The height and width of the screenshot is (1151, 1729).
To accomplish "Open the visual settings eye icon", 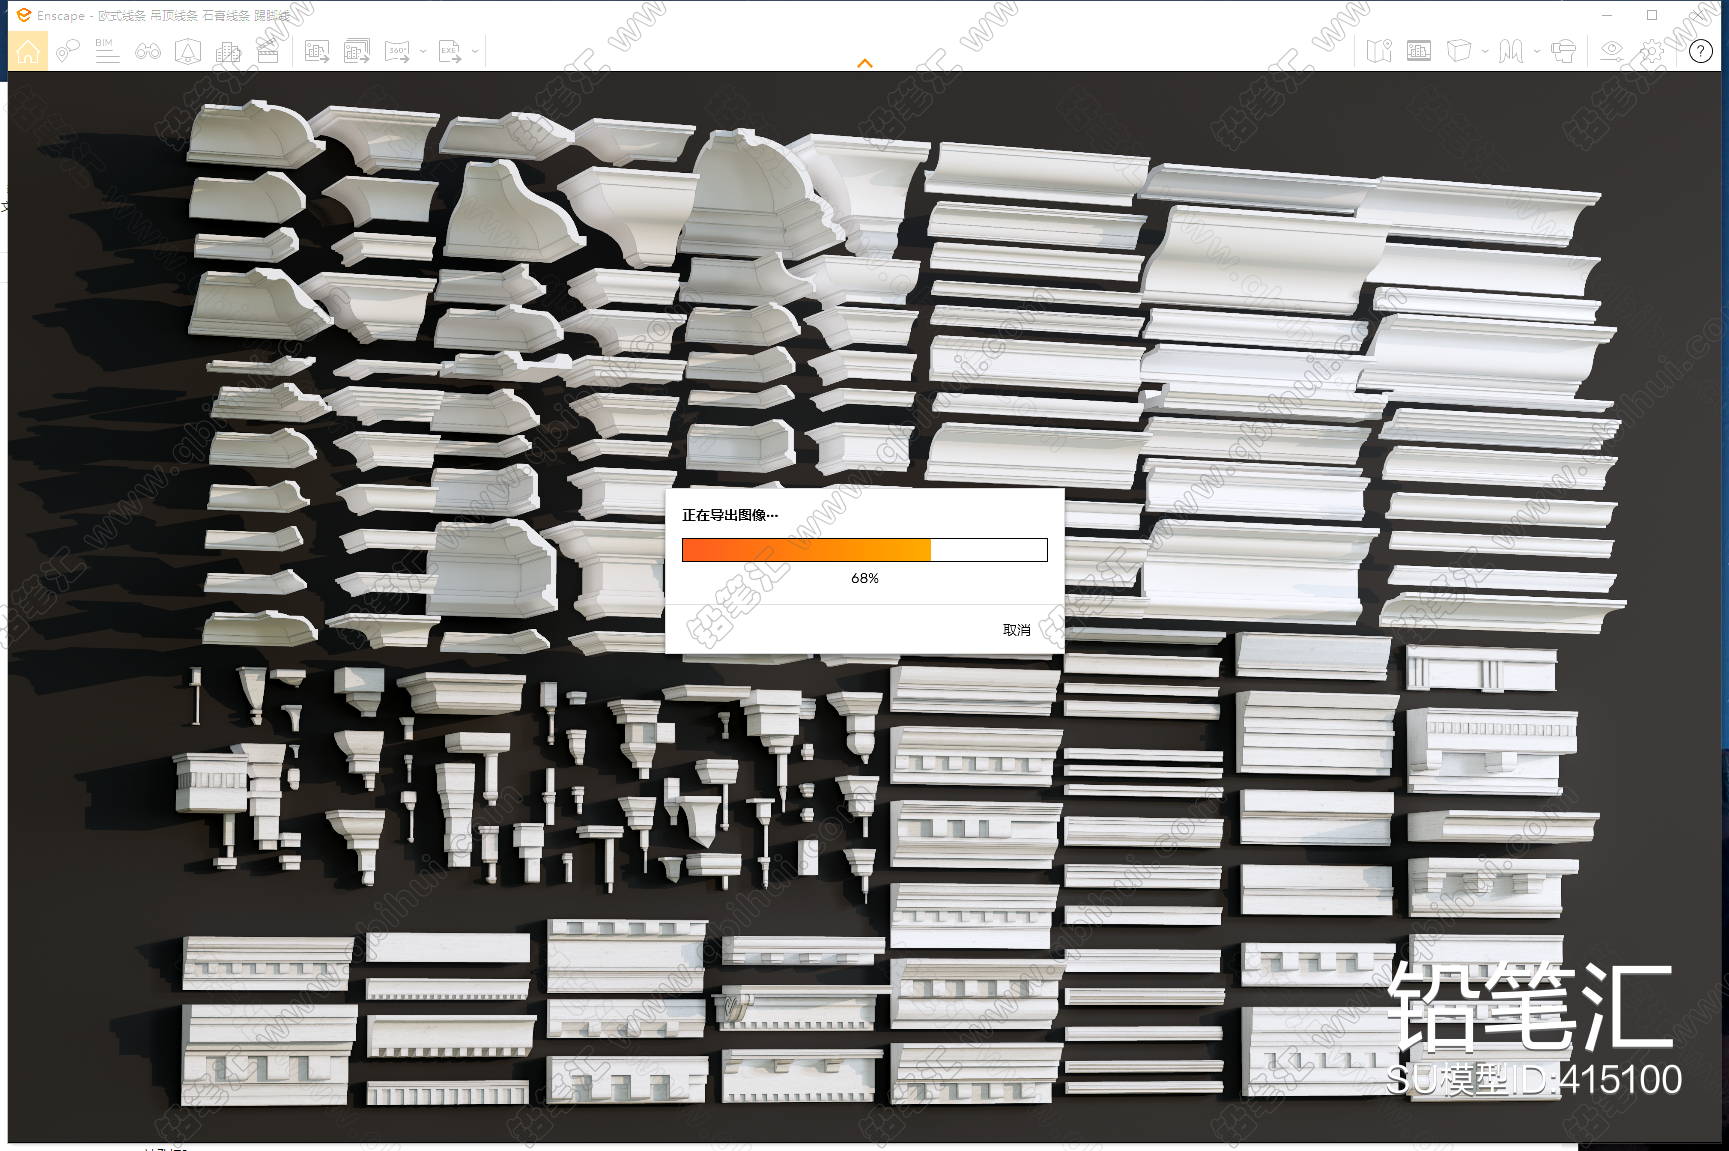I will (x=1612, y=51).
